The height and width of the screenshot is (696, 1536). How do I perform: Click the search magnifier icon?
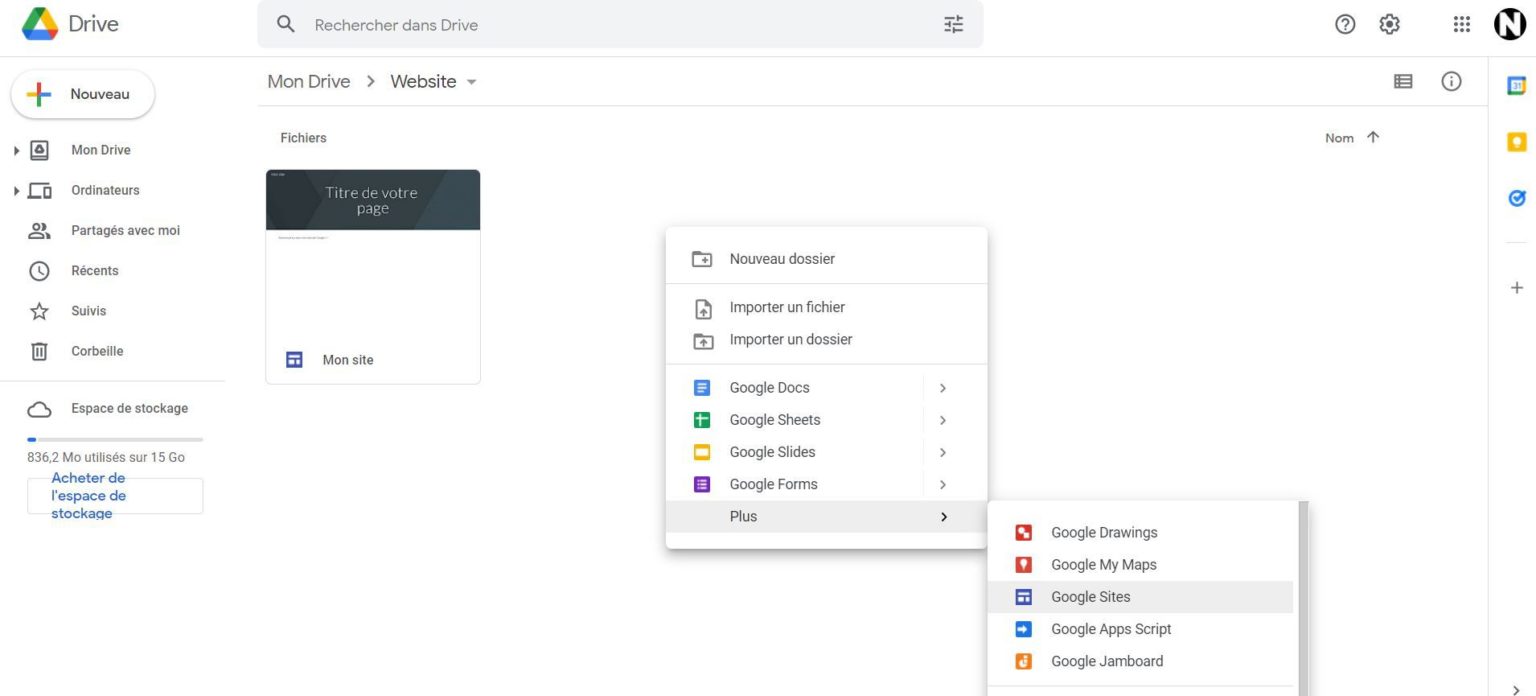pos(286,24)
